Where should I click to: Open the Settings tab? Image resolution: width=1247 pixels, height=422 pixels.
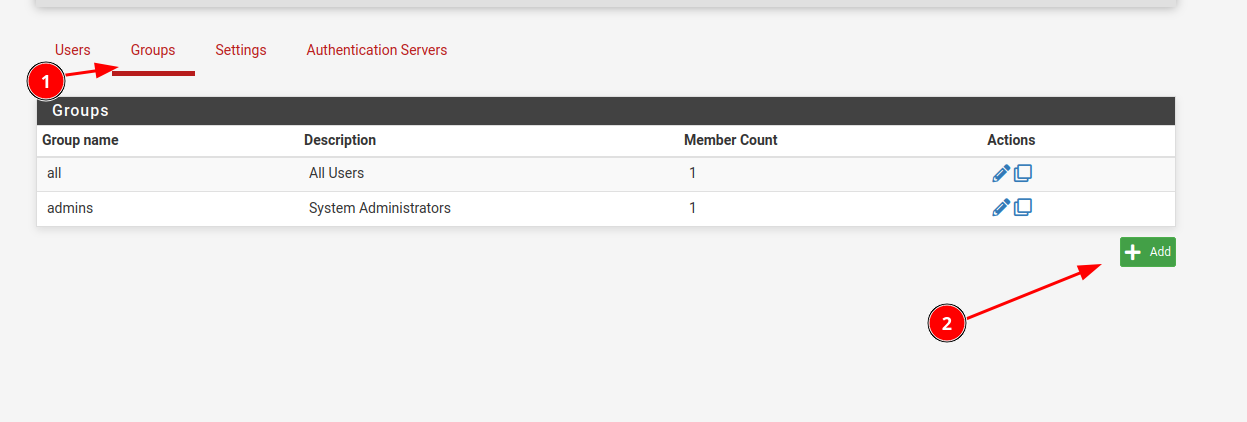coord(241,50)
